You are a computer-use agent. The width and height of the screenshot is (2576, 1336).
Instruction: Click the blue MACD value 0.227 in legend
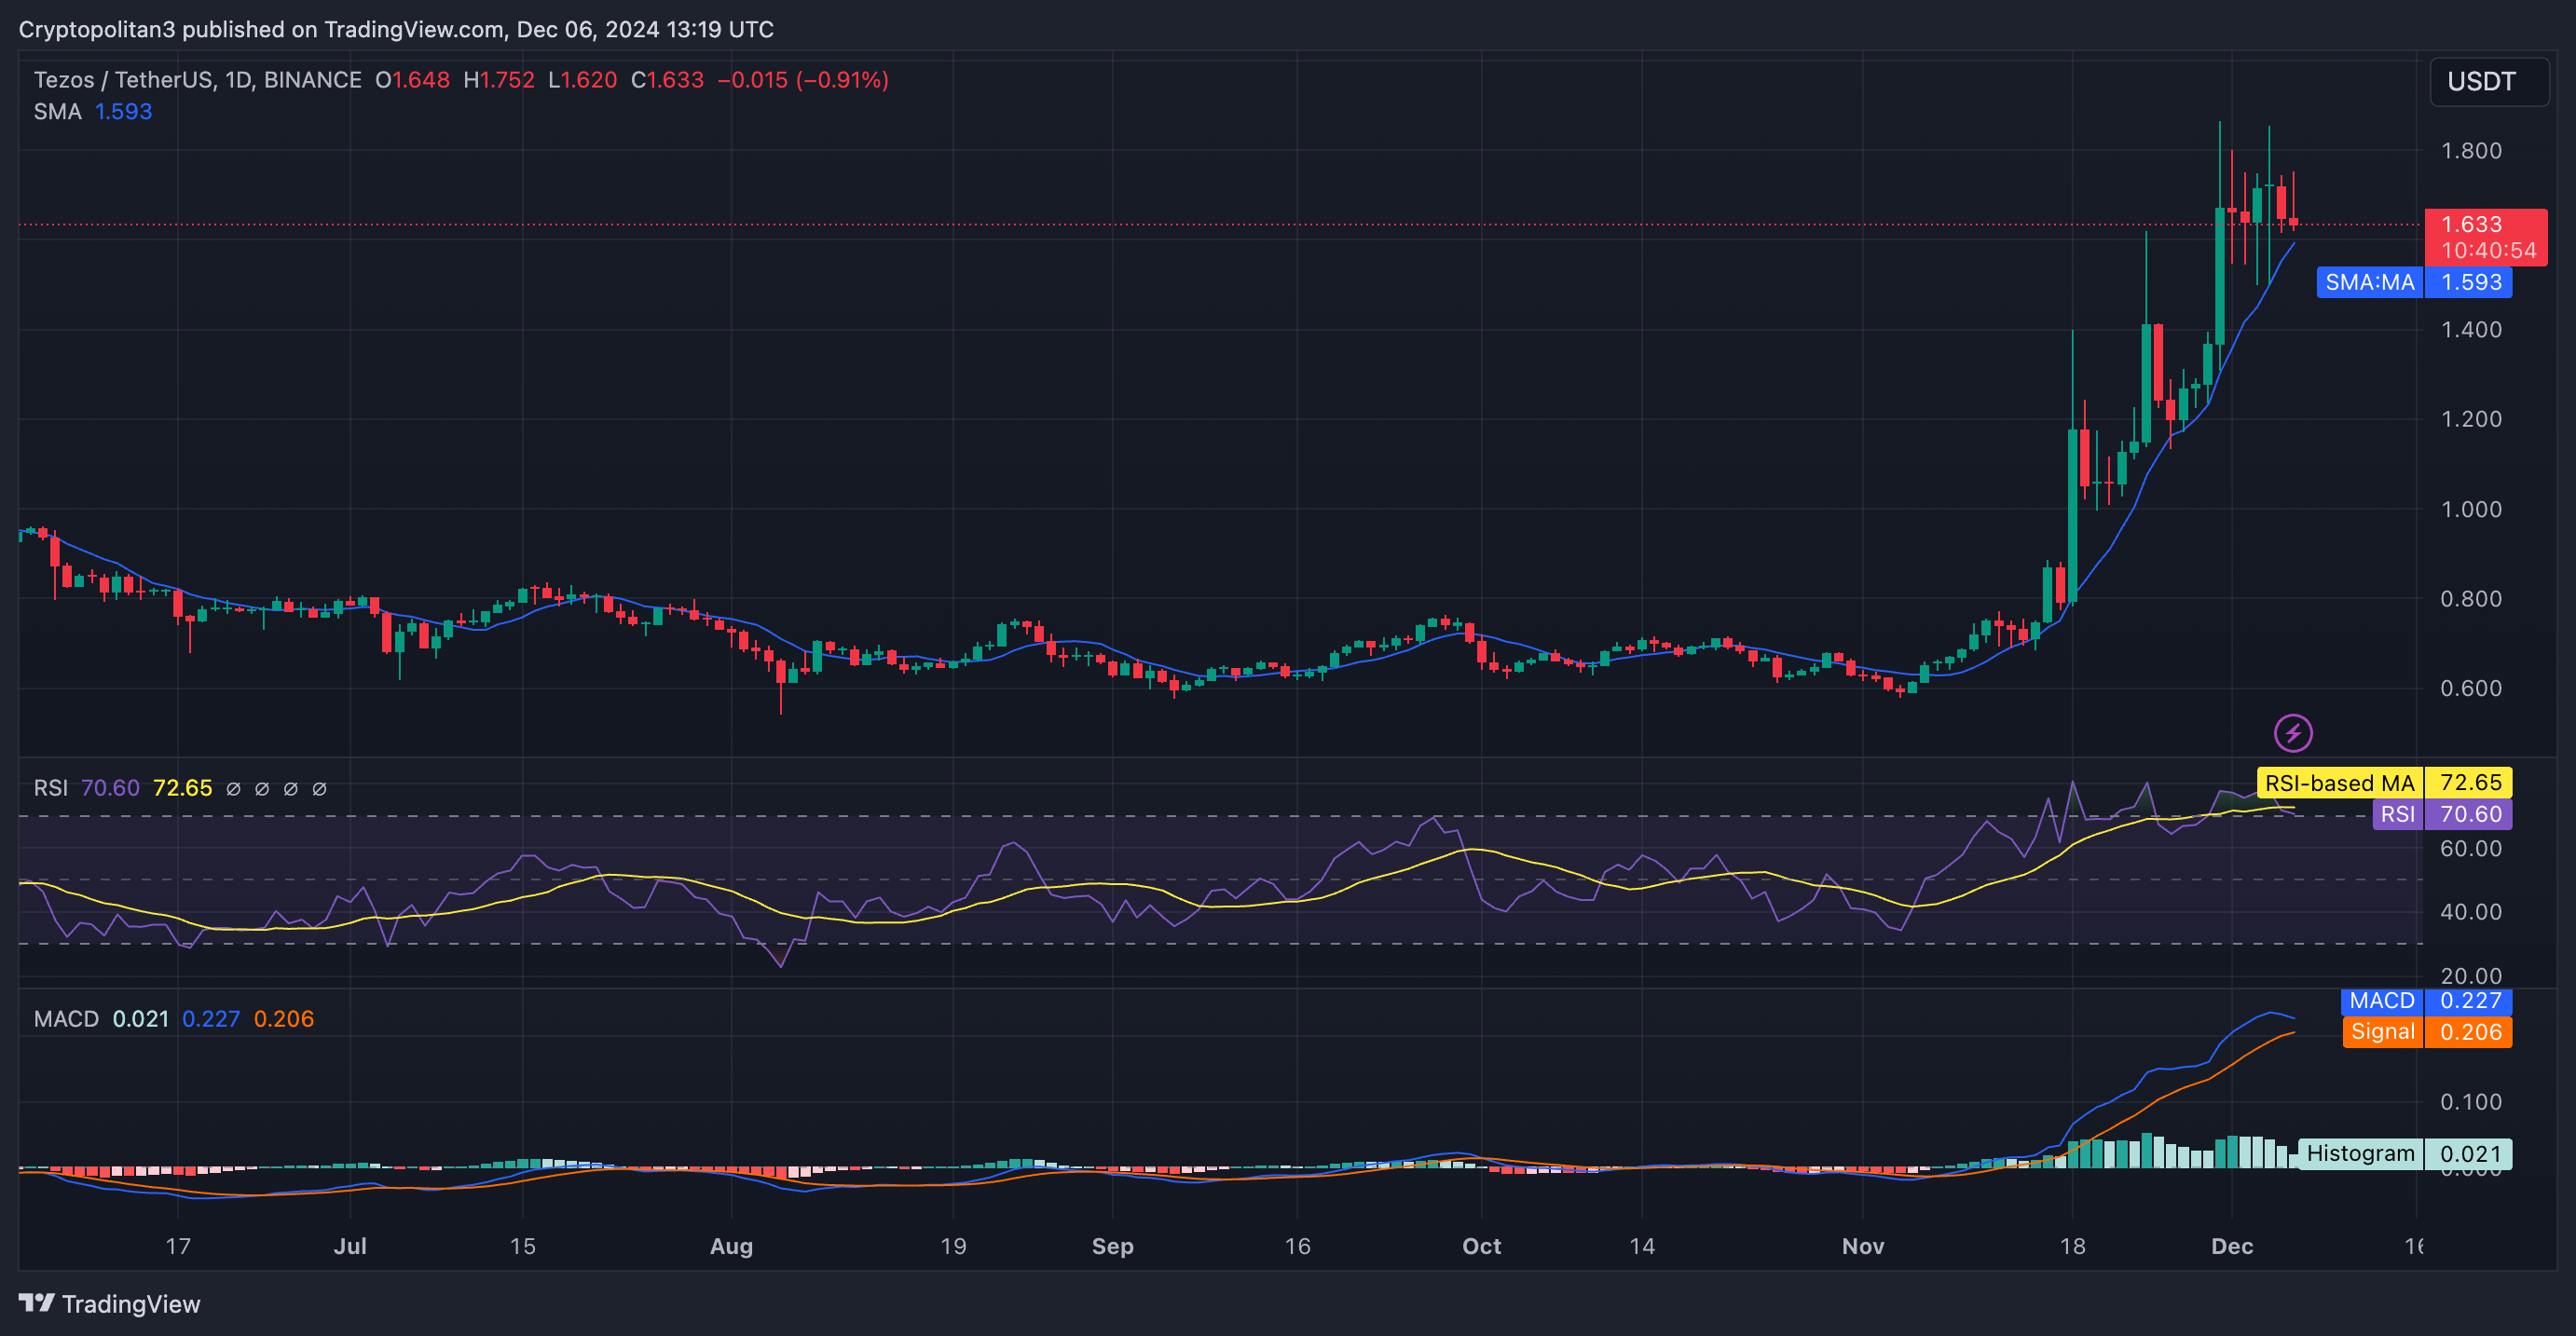point(211,1019)
